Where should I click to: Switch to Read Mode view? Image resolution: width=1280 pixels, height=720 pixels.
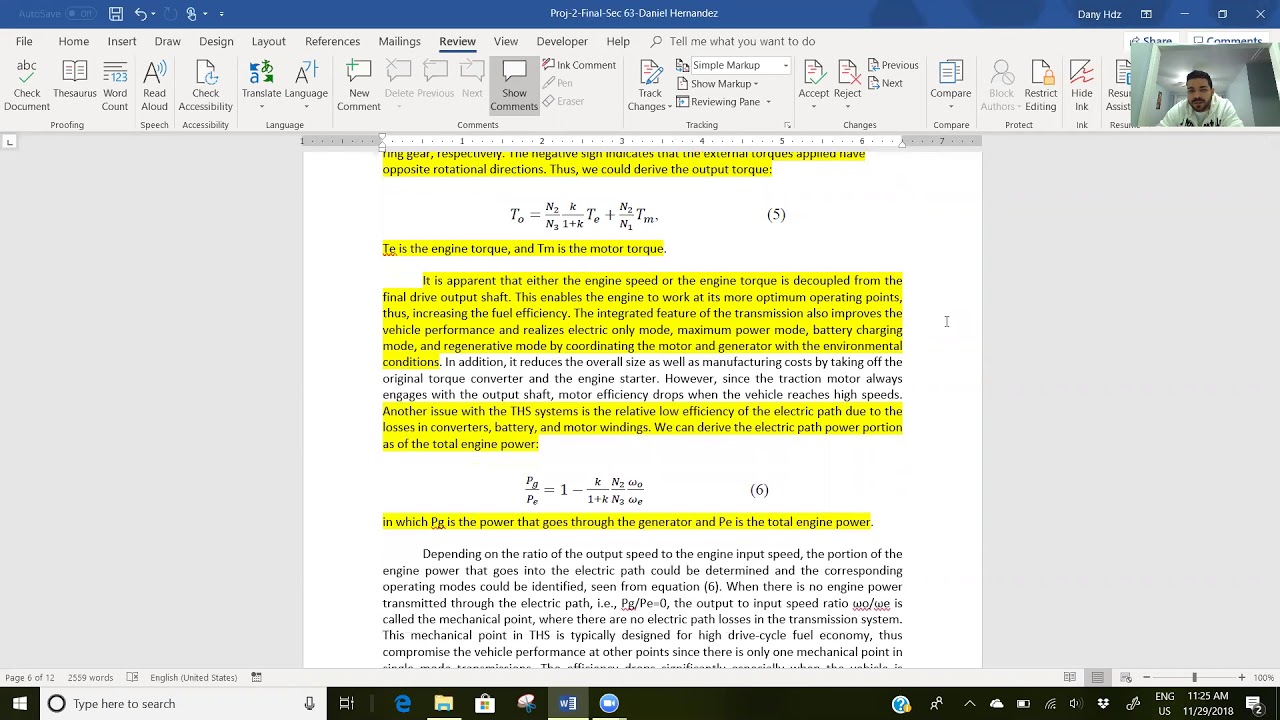pyautogui.click(x=1070, y=677)
